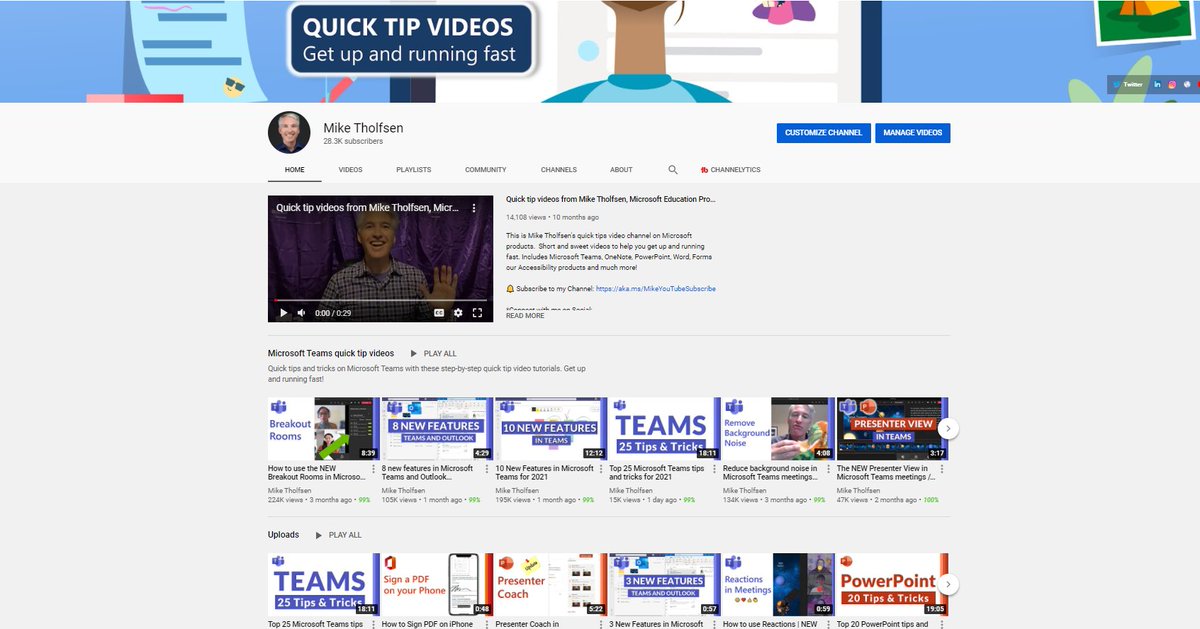The image size is (1200, 629).
Task: Seek along the trailer progress bar
Action: [380, 300]
